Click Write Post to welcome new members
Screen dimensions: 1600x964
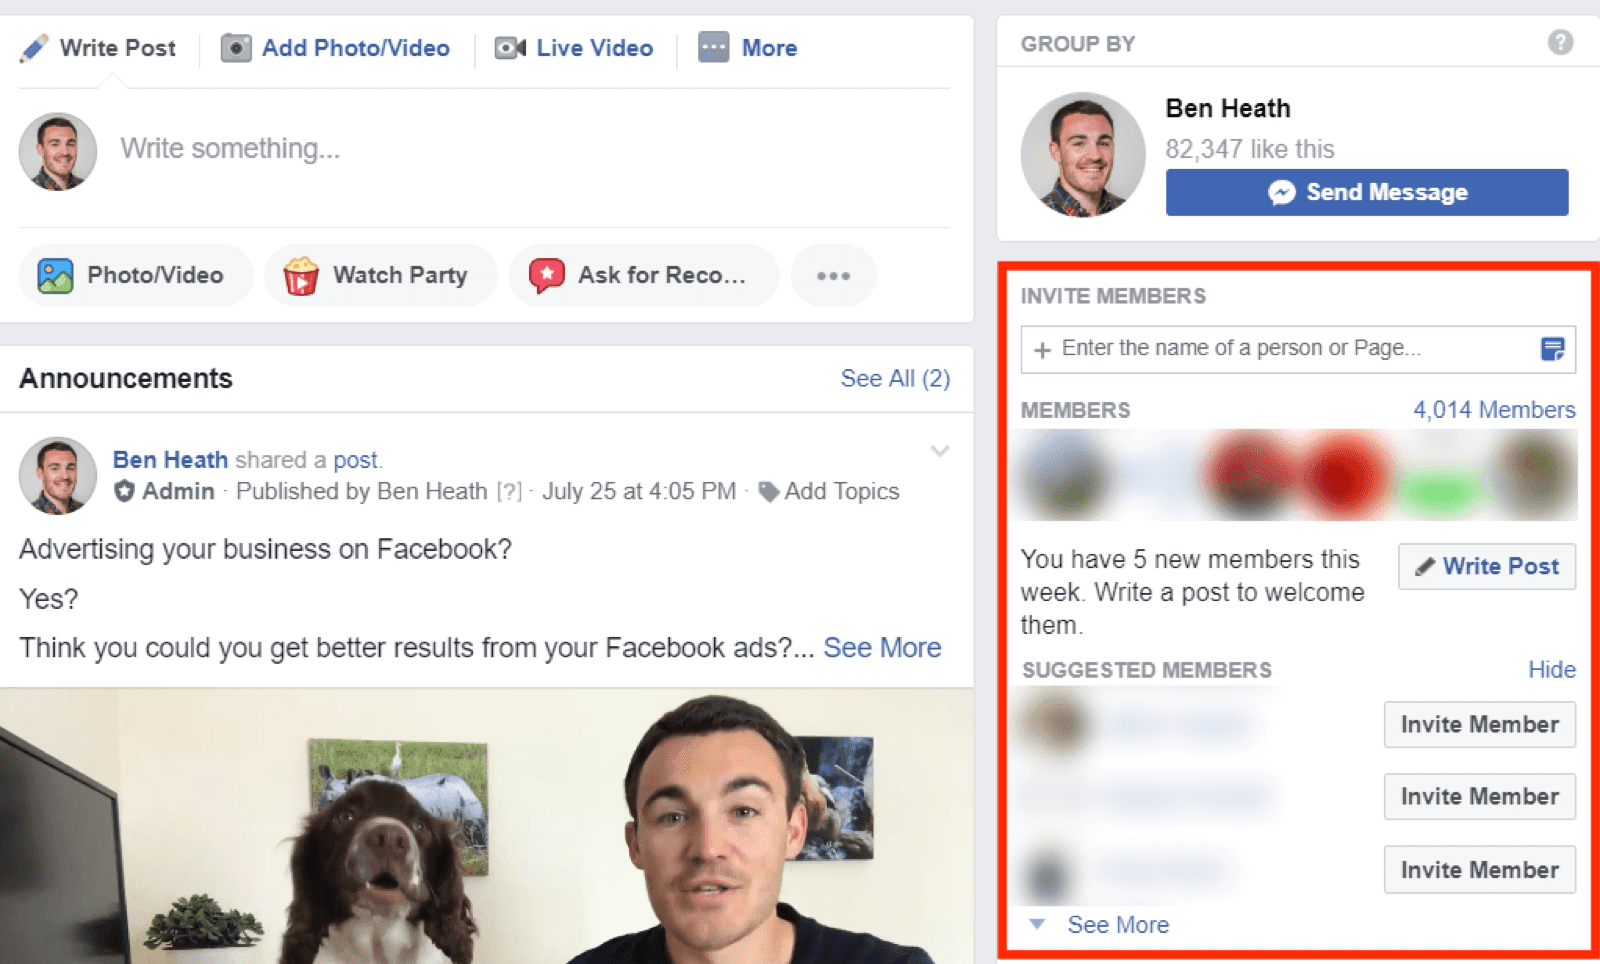[x=1487, y=566]
